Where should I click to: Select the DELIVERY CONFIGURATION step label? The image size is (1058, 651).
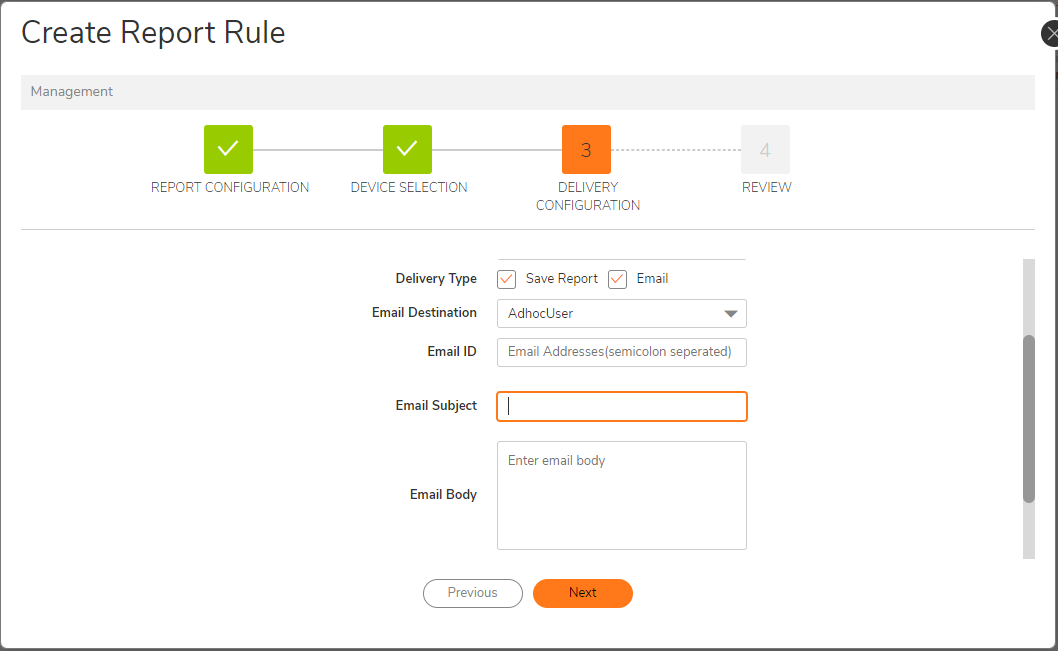[x=587, y=196]
